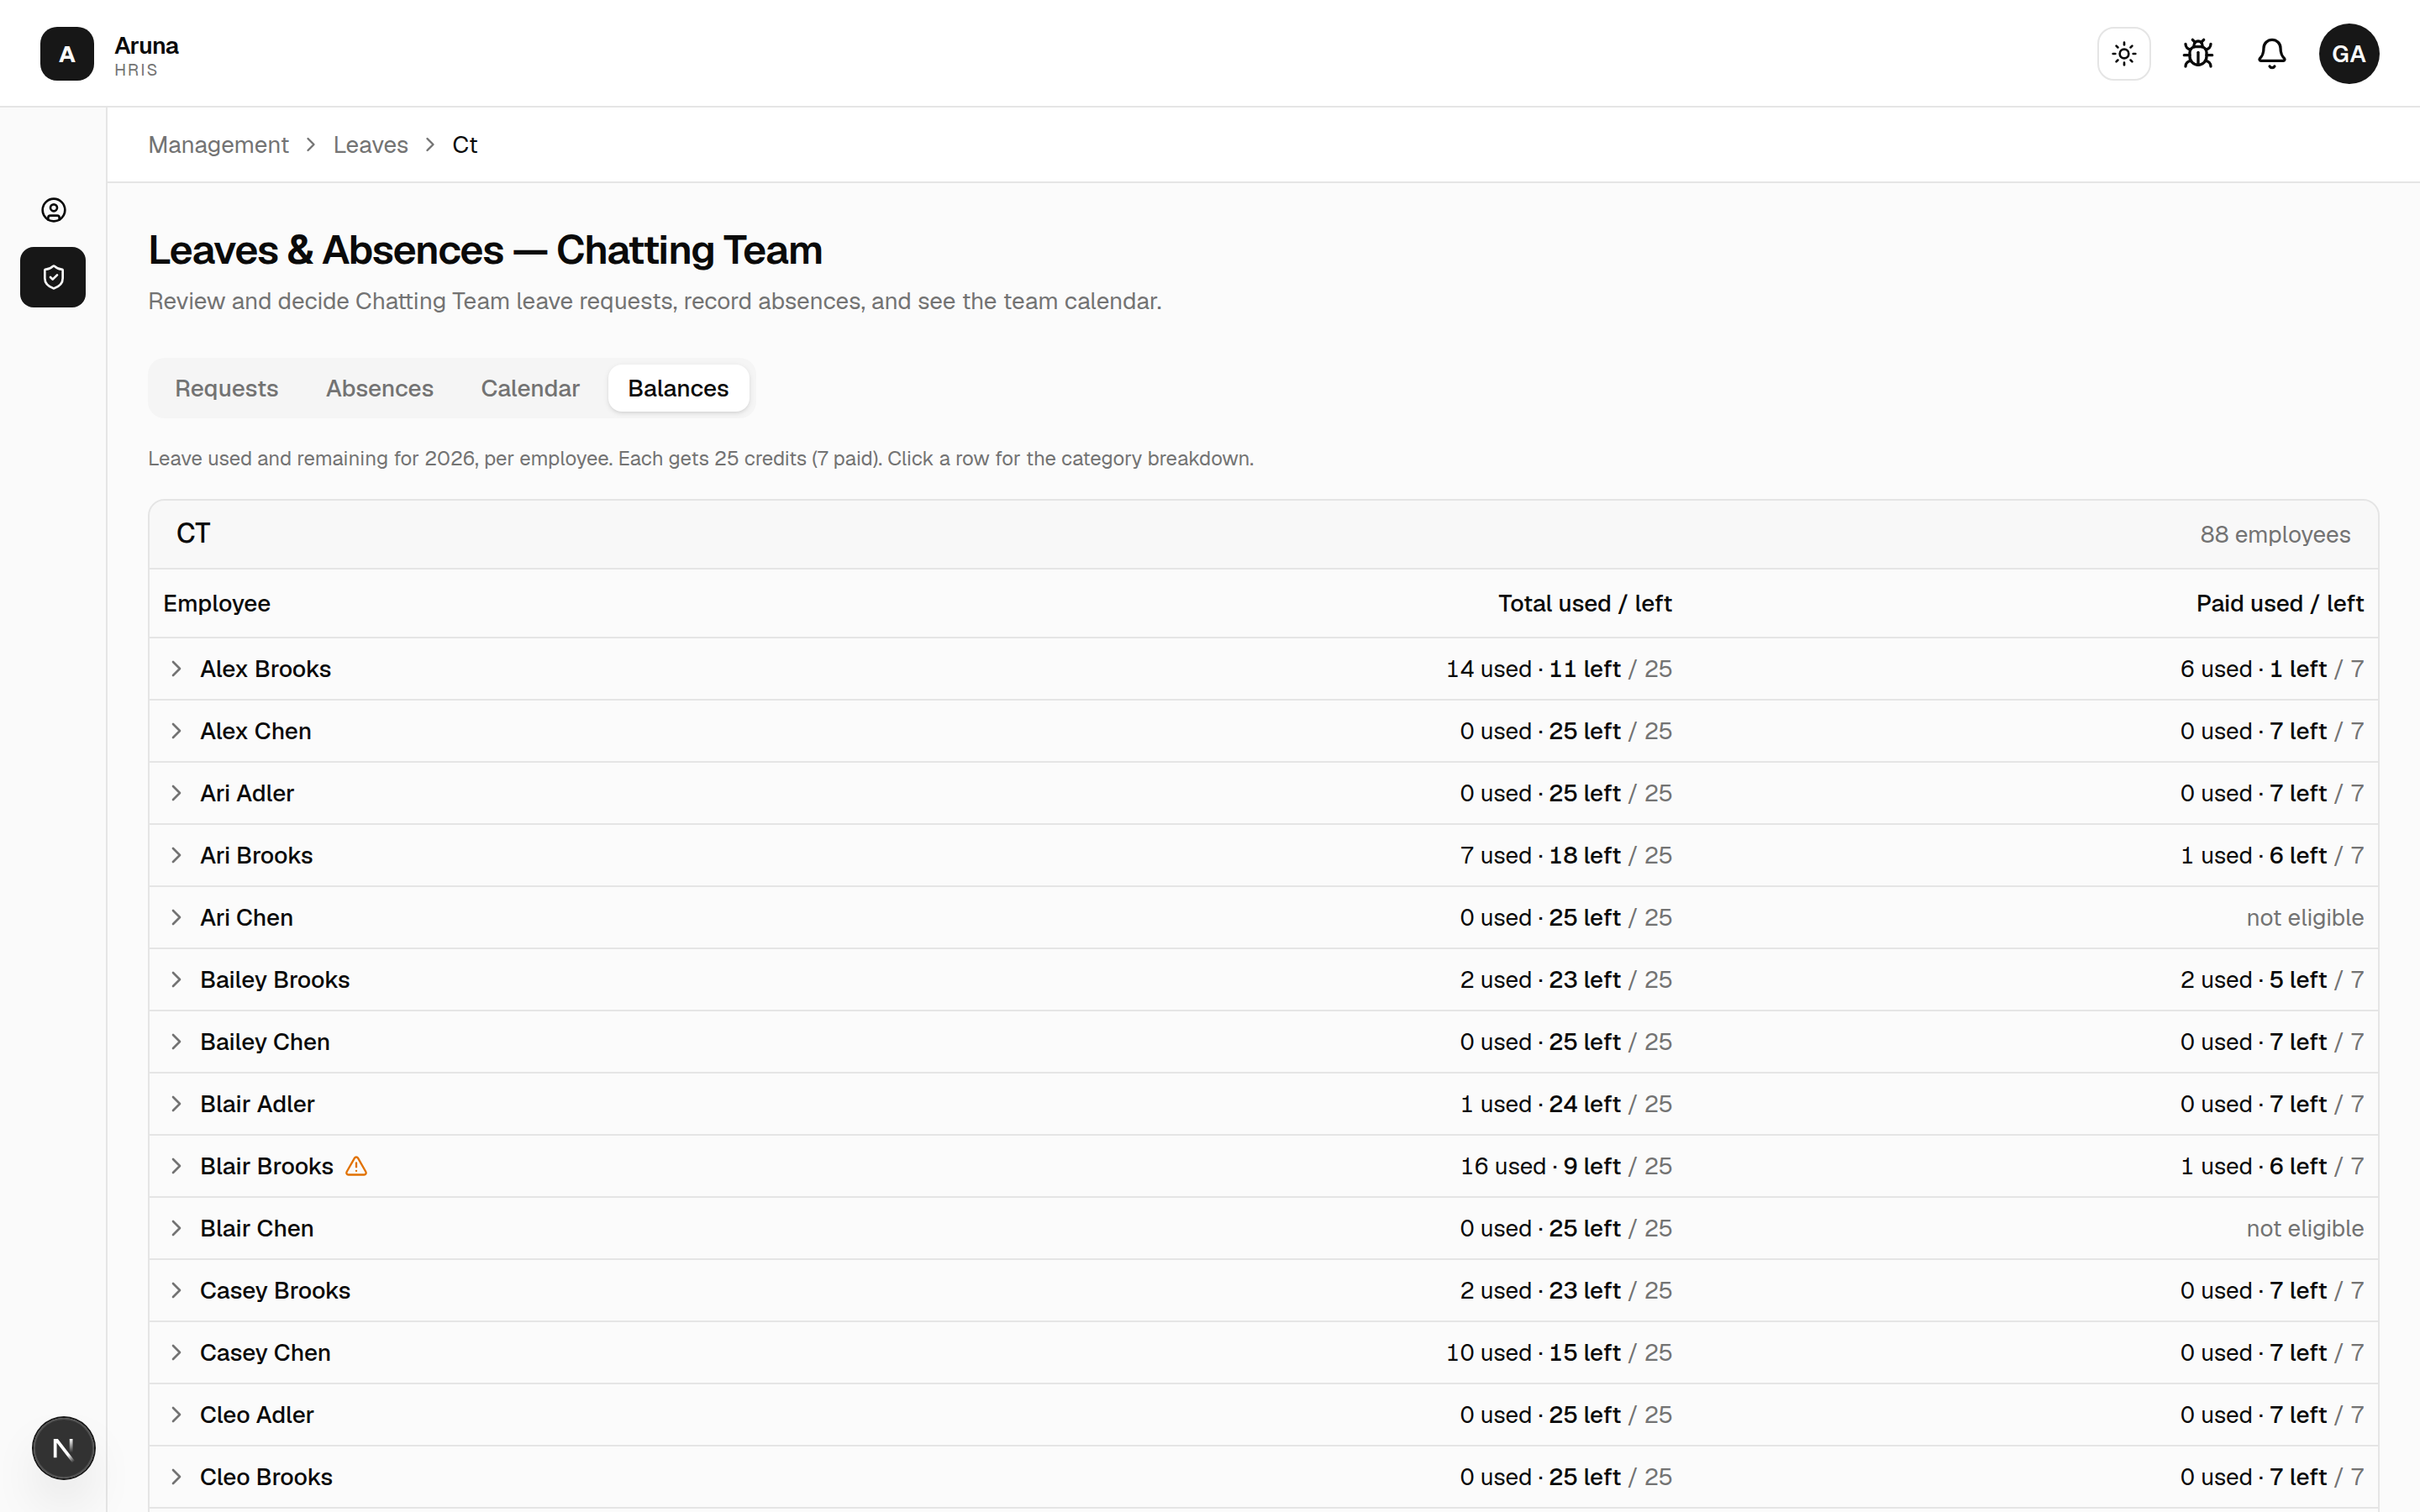Toggle the light theme sun button
Image resolution: width=2420 pixels, height=1512 pixels.
[x=2124, y=54]
